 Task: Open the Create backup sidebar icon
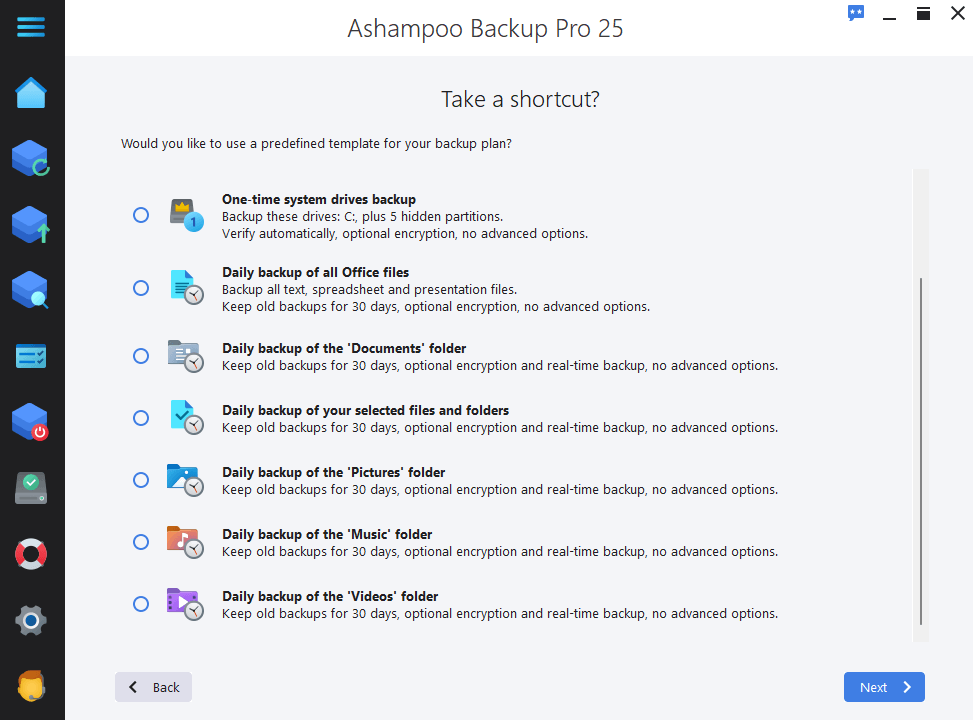click(31, 224)
